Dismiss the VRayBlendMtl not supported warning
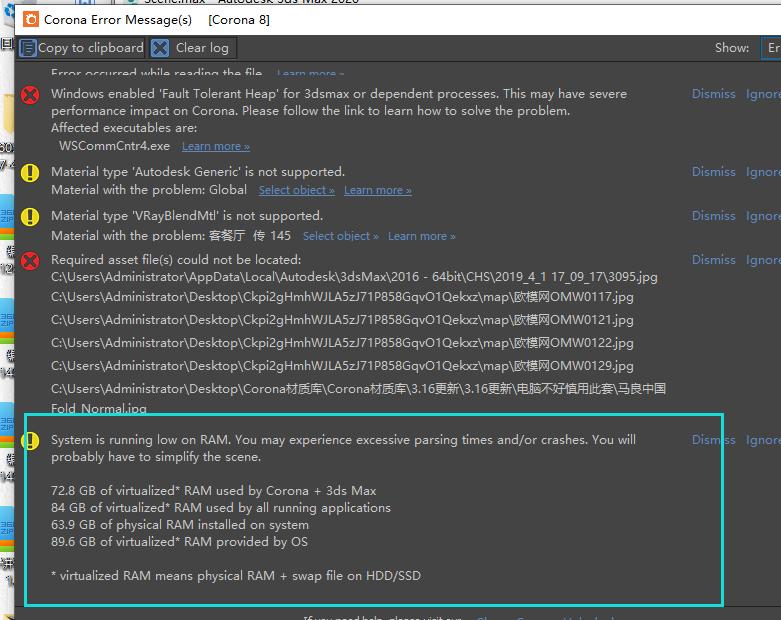This screenshot has width=781, height=620. pyautogui.click(x=713, y=216)
